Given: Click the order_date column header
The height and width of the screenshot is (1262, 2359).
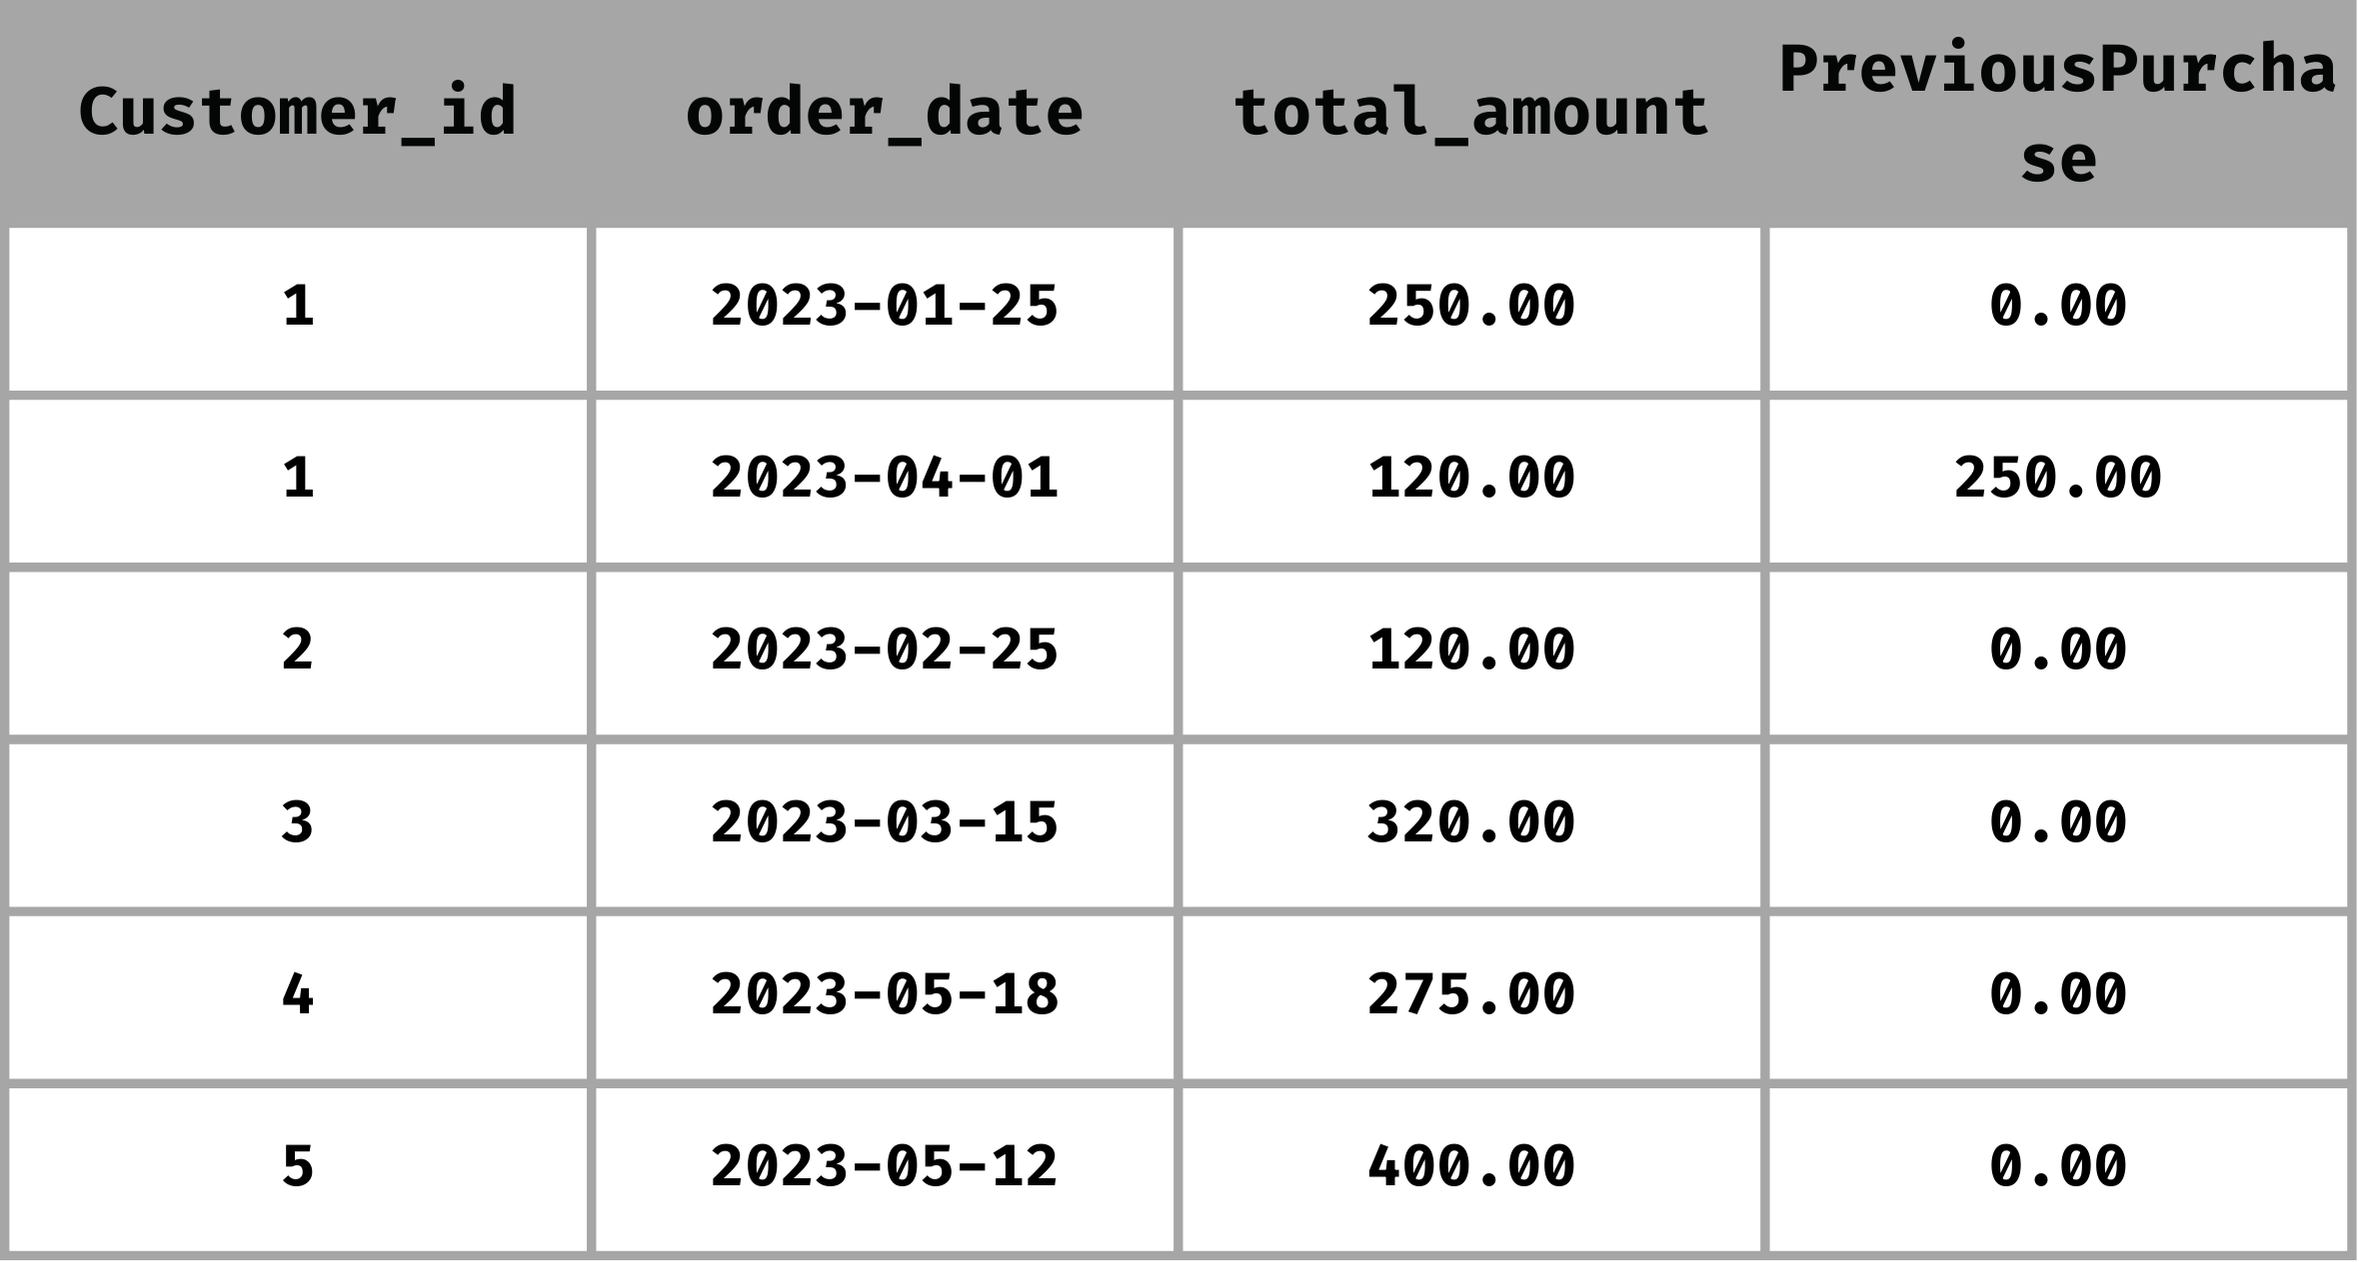Looking at the screenshot, I should pyautogui.click(x=884, y=112).
